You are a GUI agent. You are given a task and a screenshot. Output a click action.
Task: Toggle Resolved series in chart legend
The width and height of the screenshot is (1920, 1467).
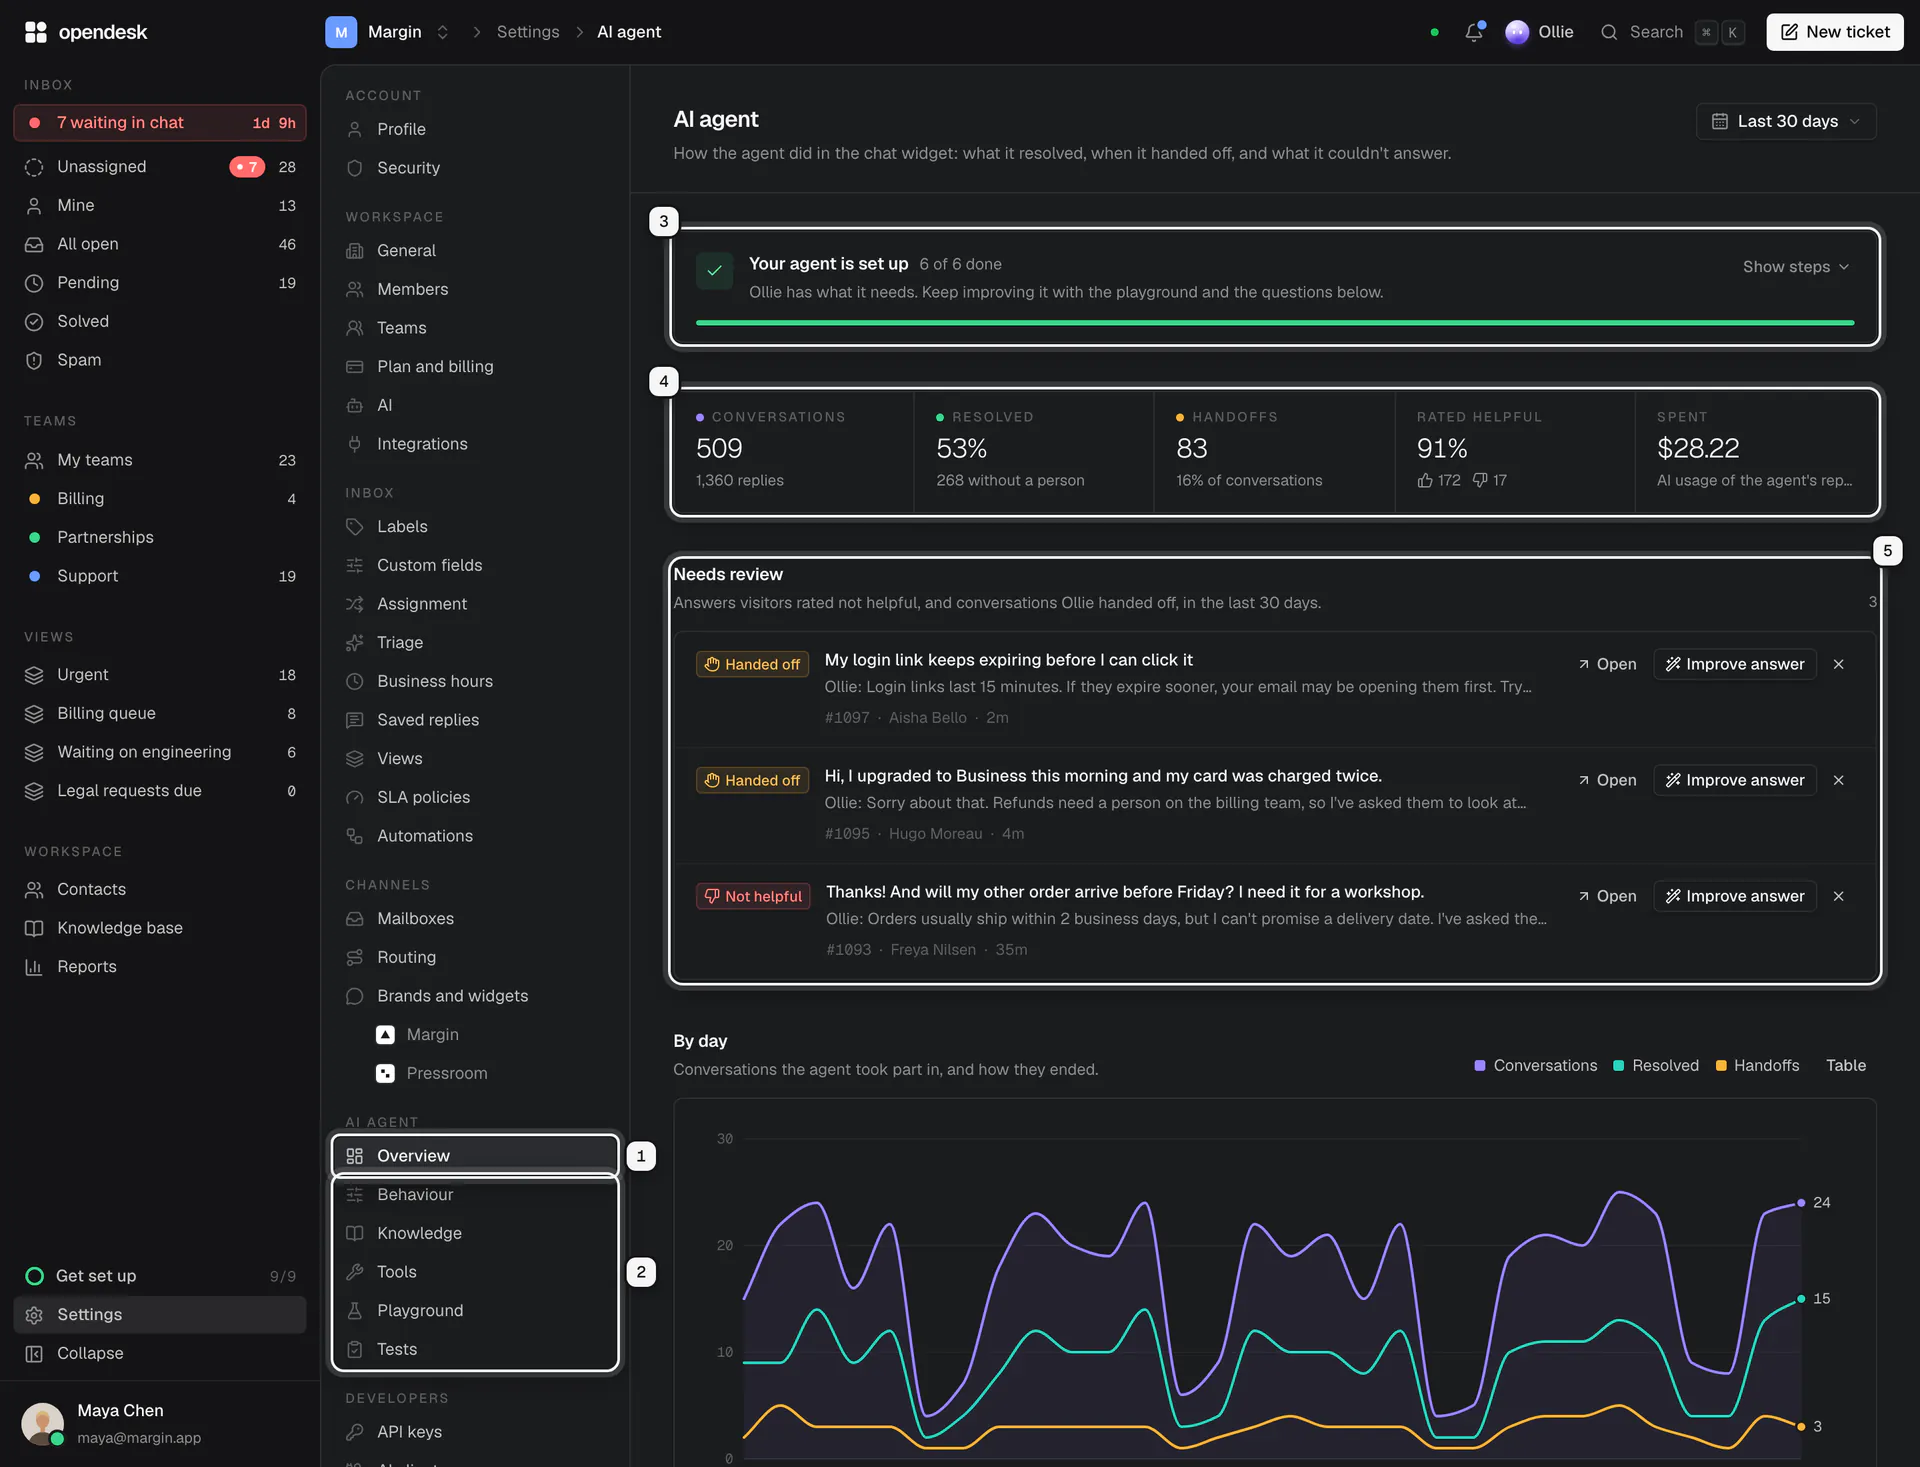pyautogui.click(x=1656, y=1066)
